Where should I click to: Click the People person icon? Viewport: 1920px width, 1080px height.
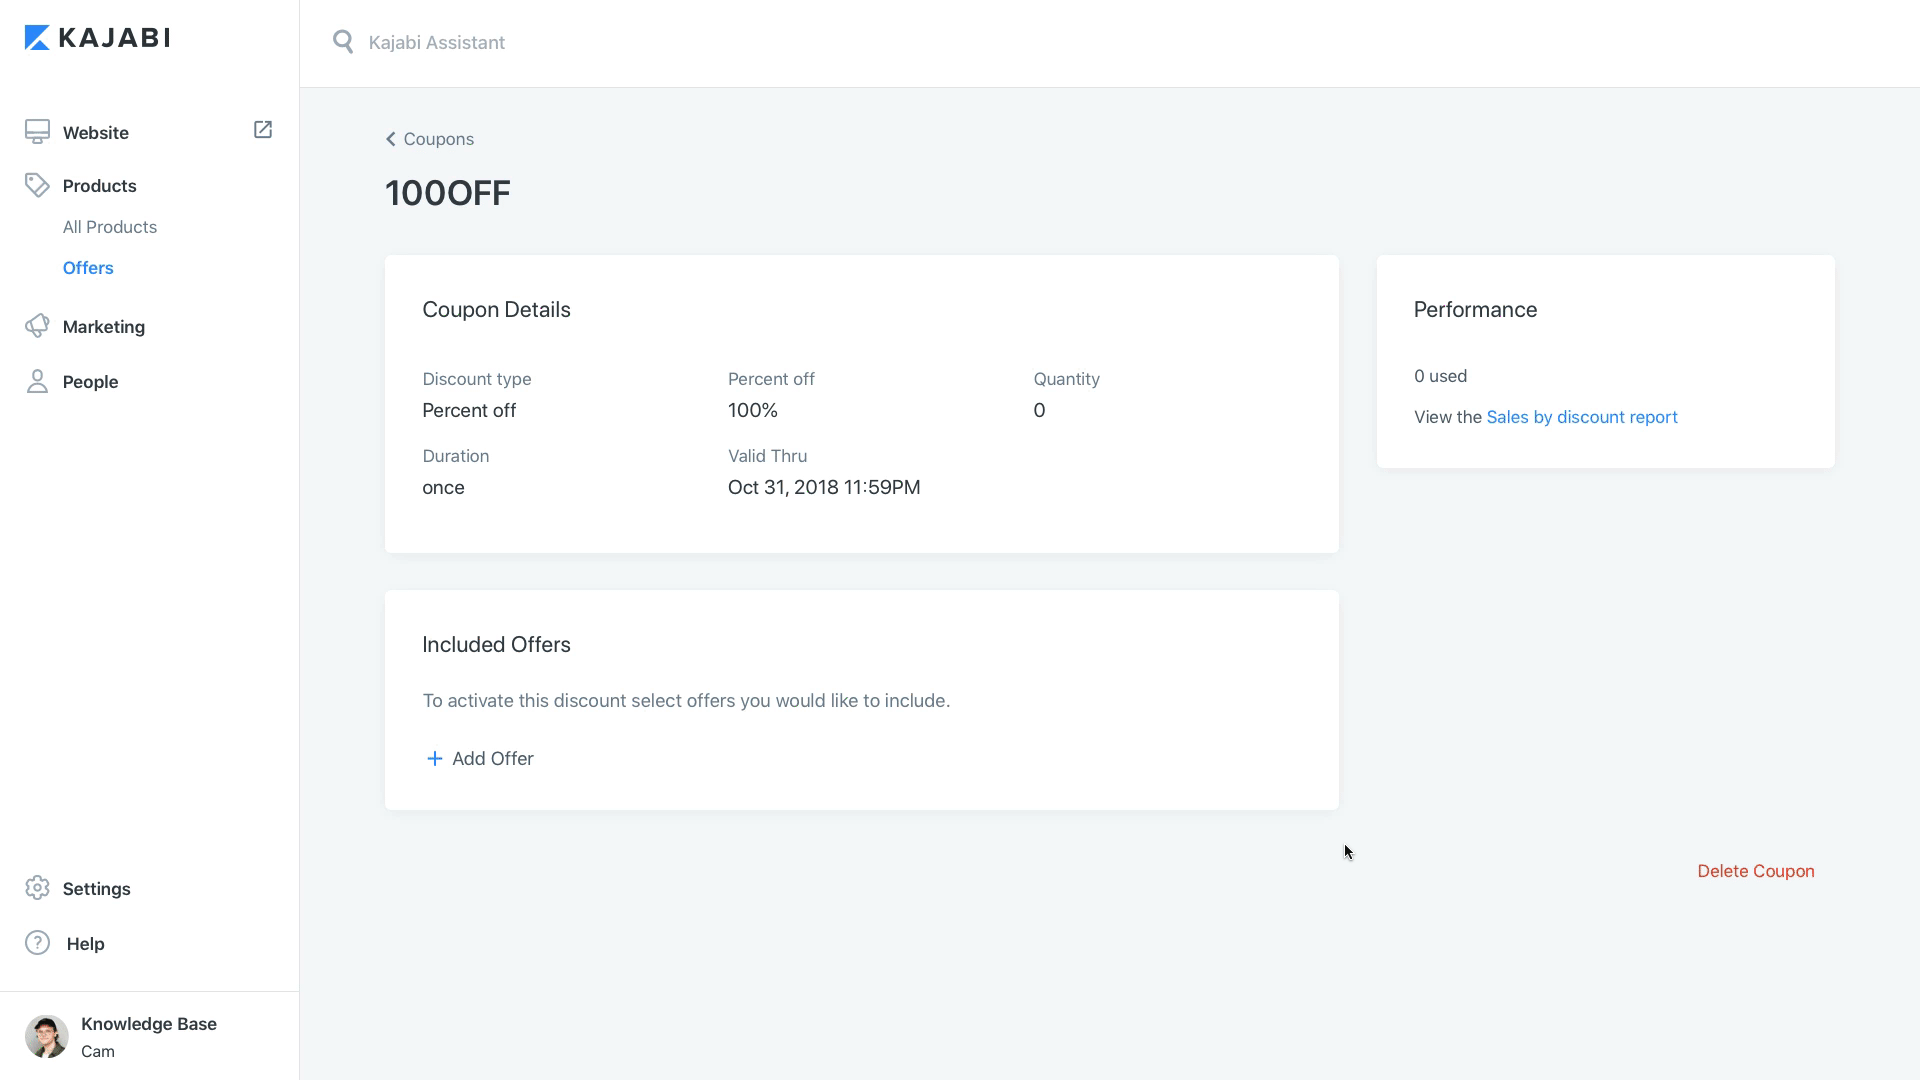point(37,381)
